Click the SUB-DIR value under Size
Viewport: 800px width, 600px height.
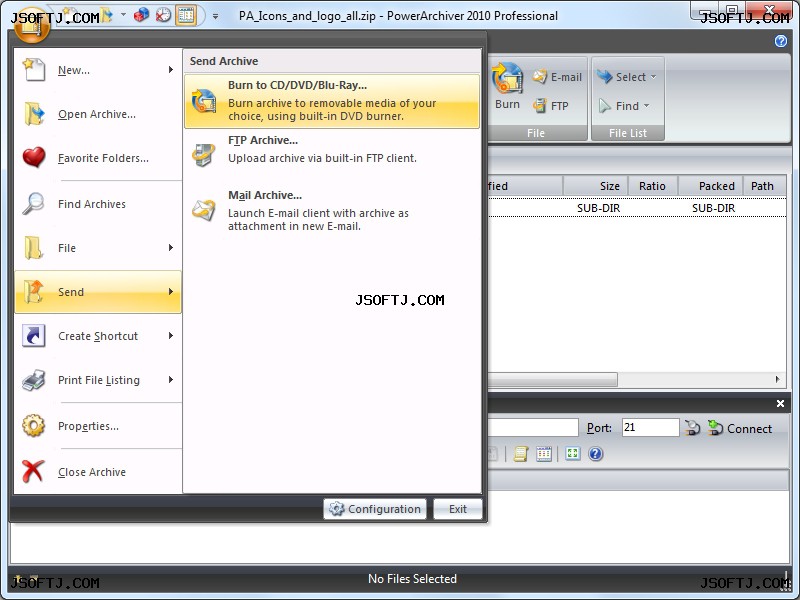tap(598, 208)
